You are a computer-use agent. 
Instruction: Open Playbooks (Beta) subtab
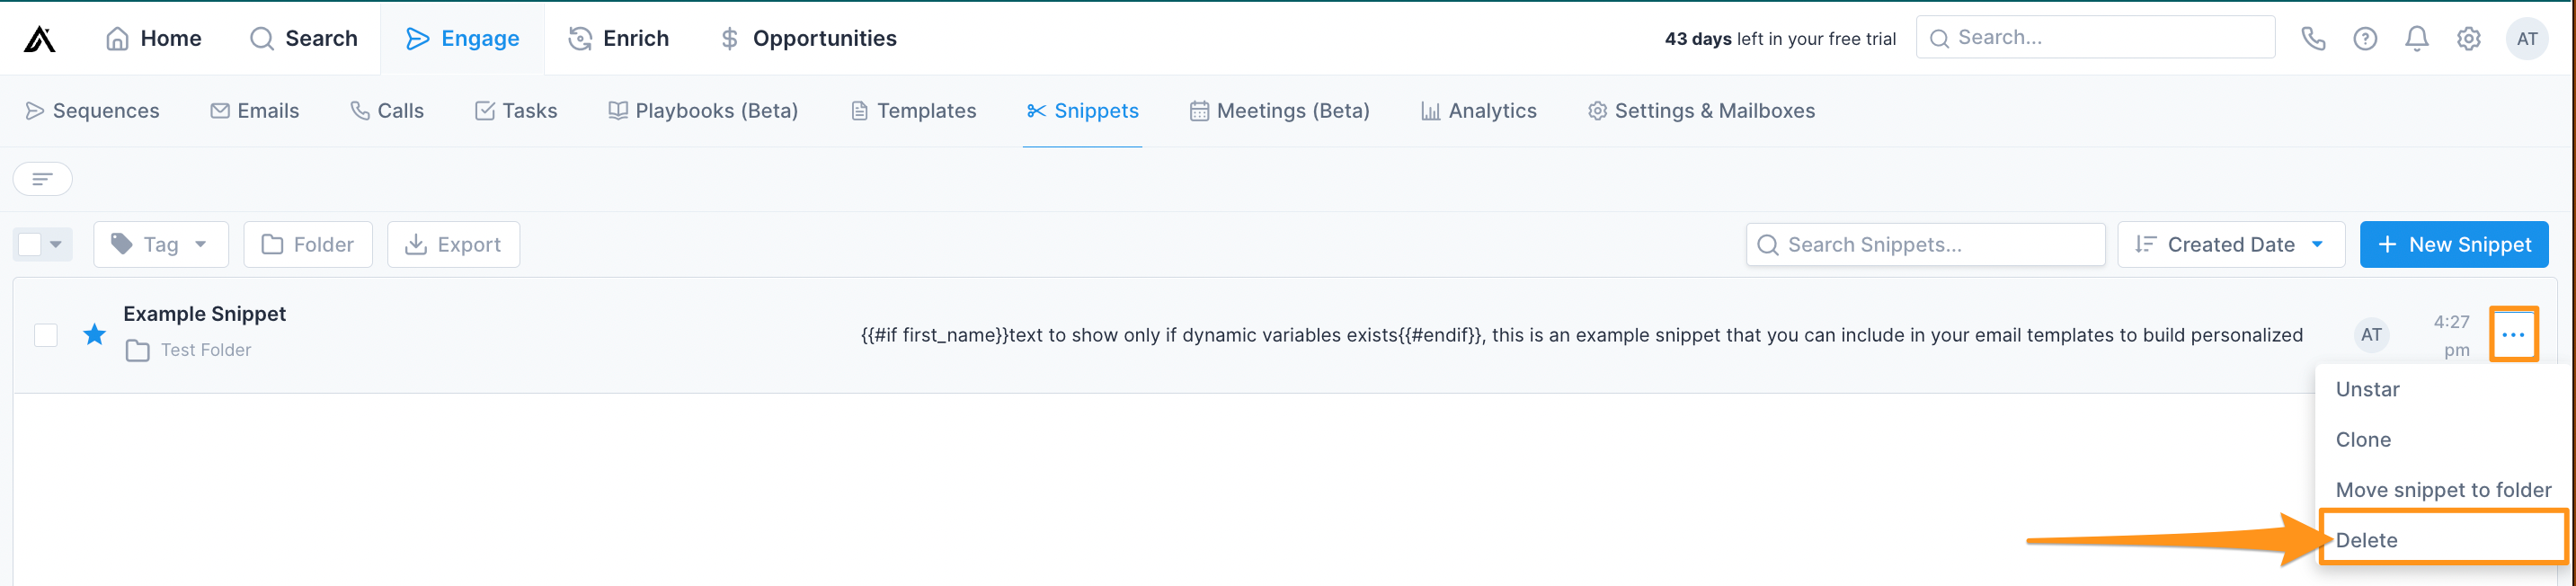pyautogui.click(x=703, y=111)
